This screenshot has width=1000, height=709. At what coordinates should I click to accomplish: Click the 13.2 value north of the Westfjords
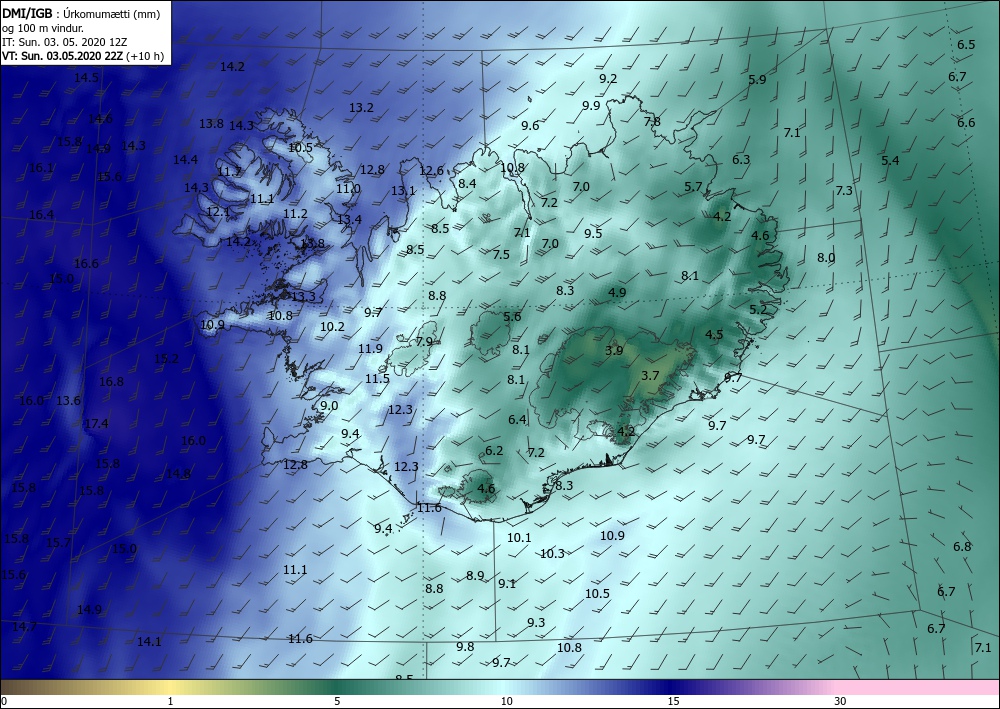pos(361,107)
